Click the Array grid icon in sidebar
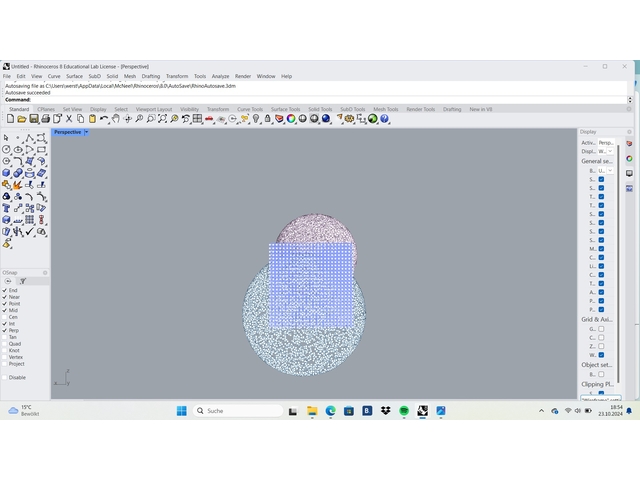 tap(29, 220)
